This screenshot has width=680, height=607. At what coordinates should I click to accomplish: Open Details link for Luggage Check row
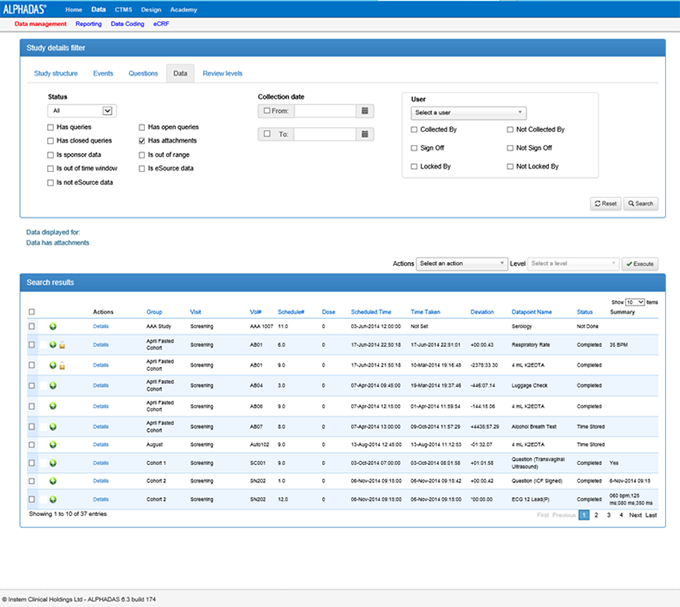point(101,385)
